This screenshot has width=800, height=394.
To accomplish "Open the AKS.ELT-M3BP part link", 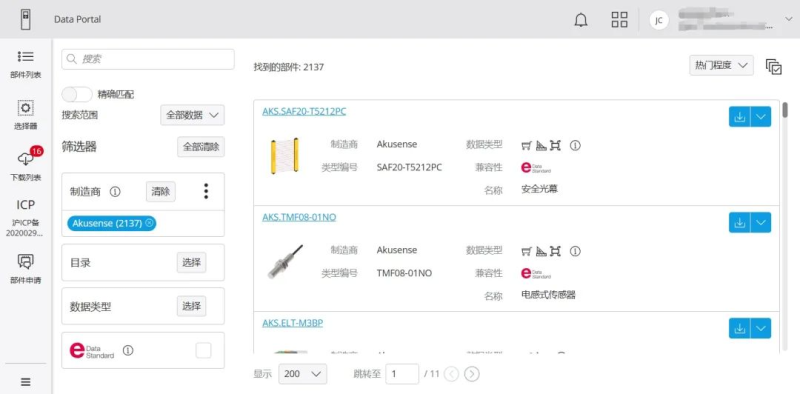I will 292,323.
